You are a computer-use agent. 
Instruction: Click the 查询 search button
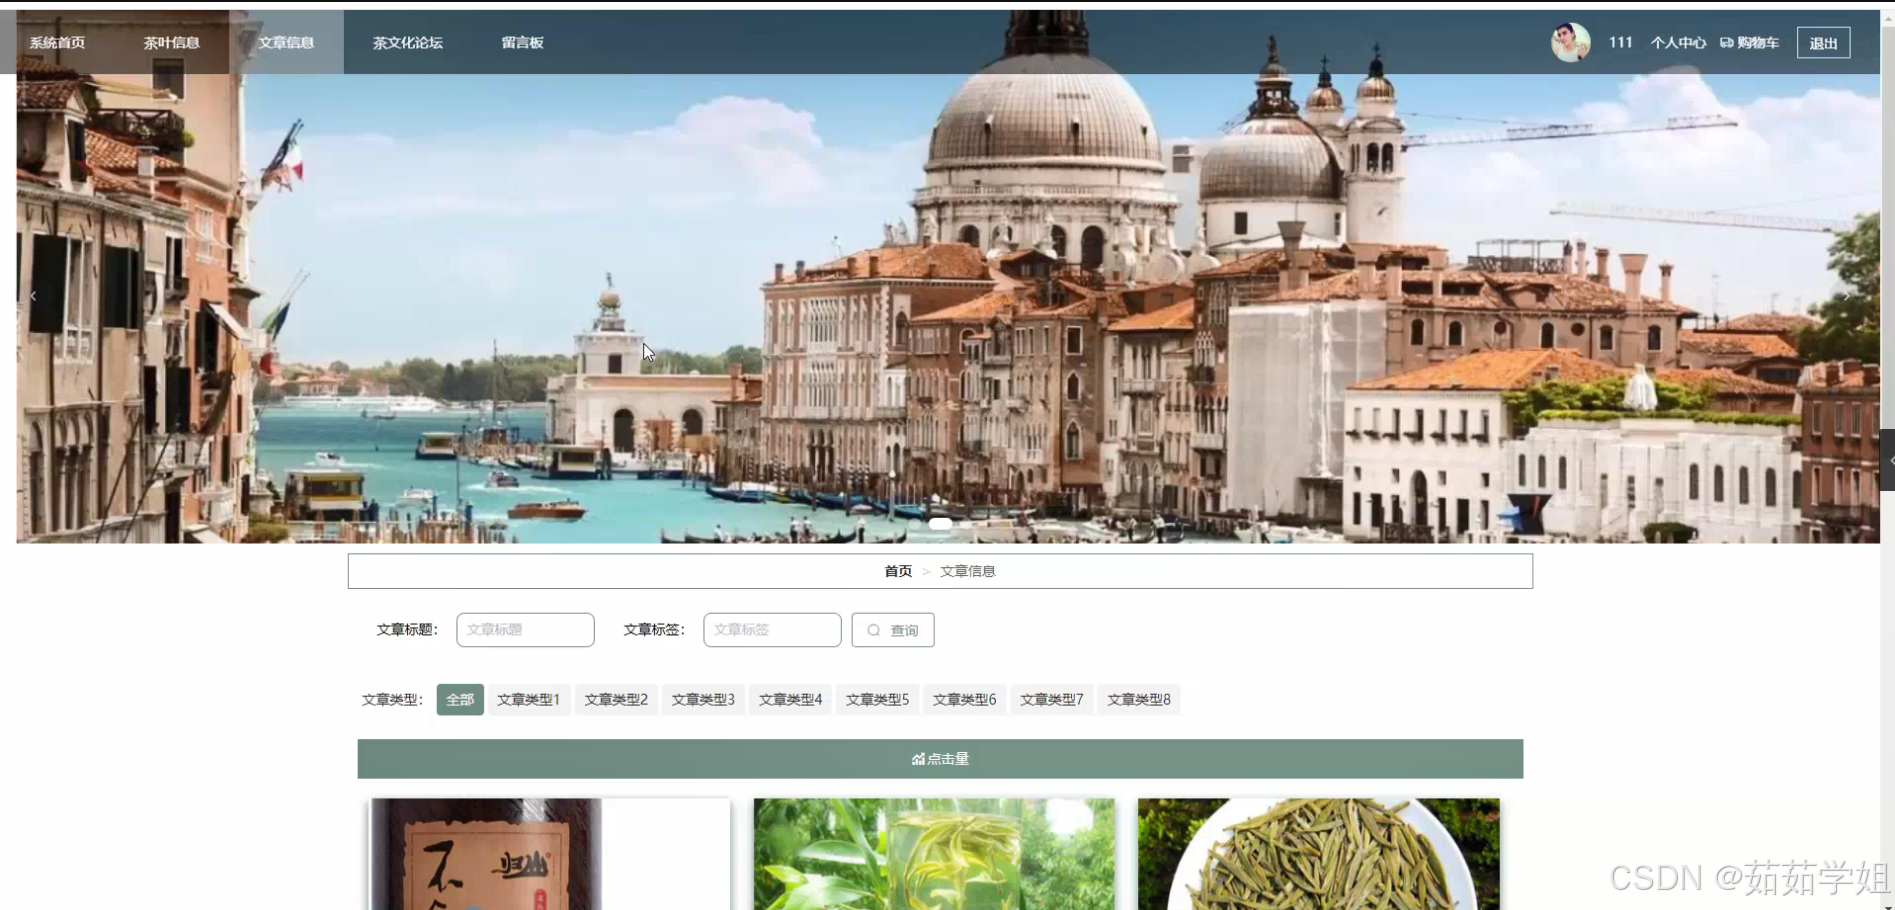893,630
